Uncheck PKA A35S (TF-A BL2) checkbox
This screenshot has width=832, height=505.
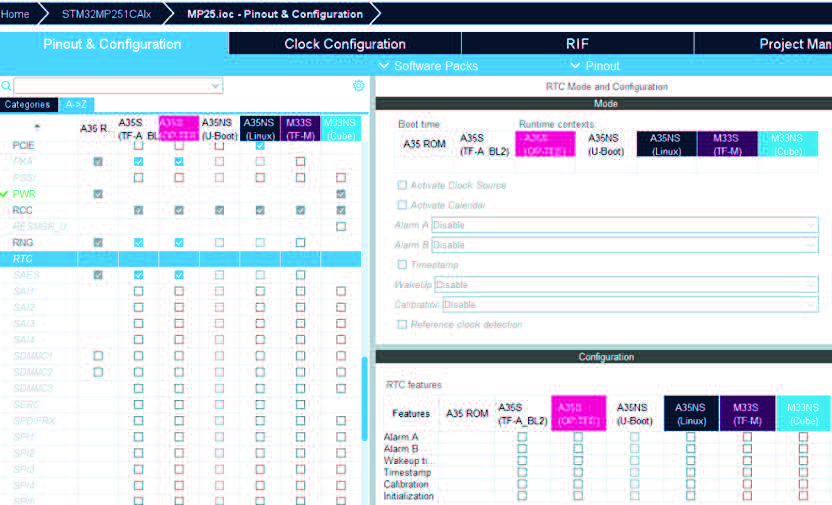click(138, 161)
